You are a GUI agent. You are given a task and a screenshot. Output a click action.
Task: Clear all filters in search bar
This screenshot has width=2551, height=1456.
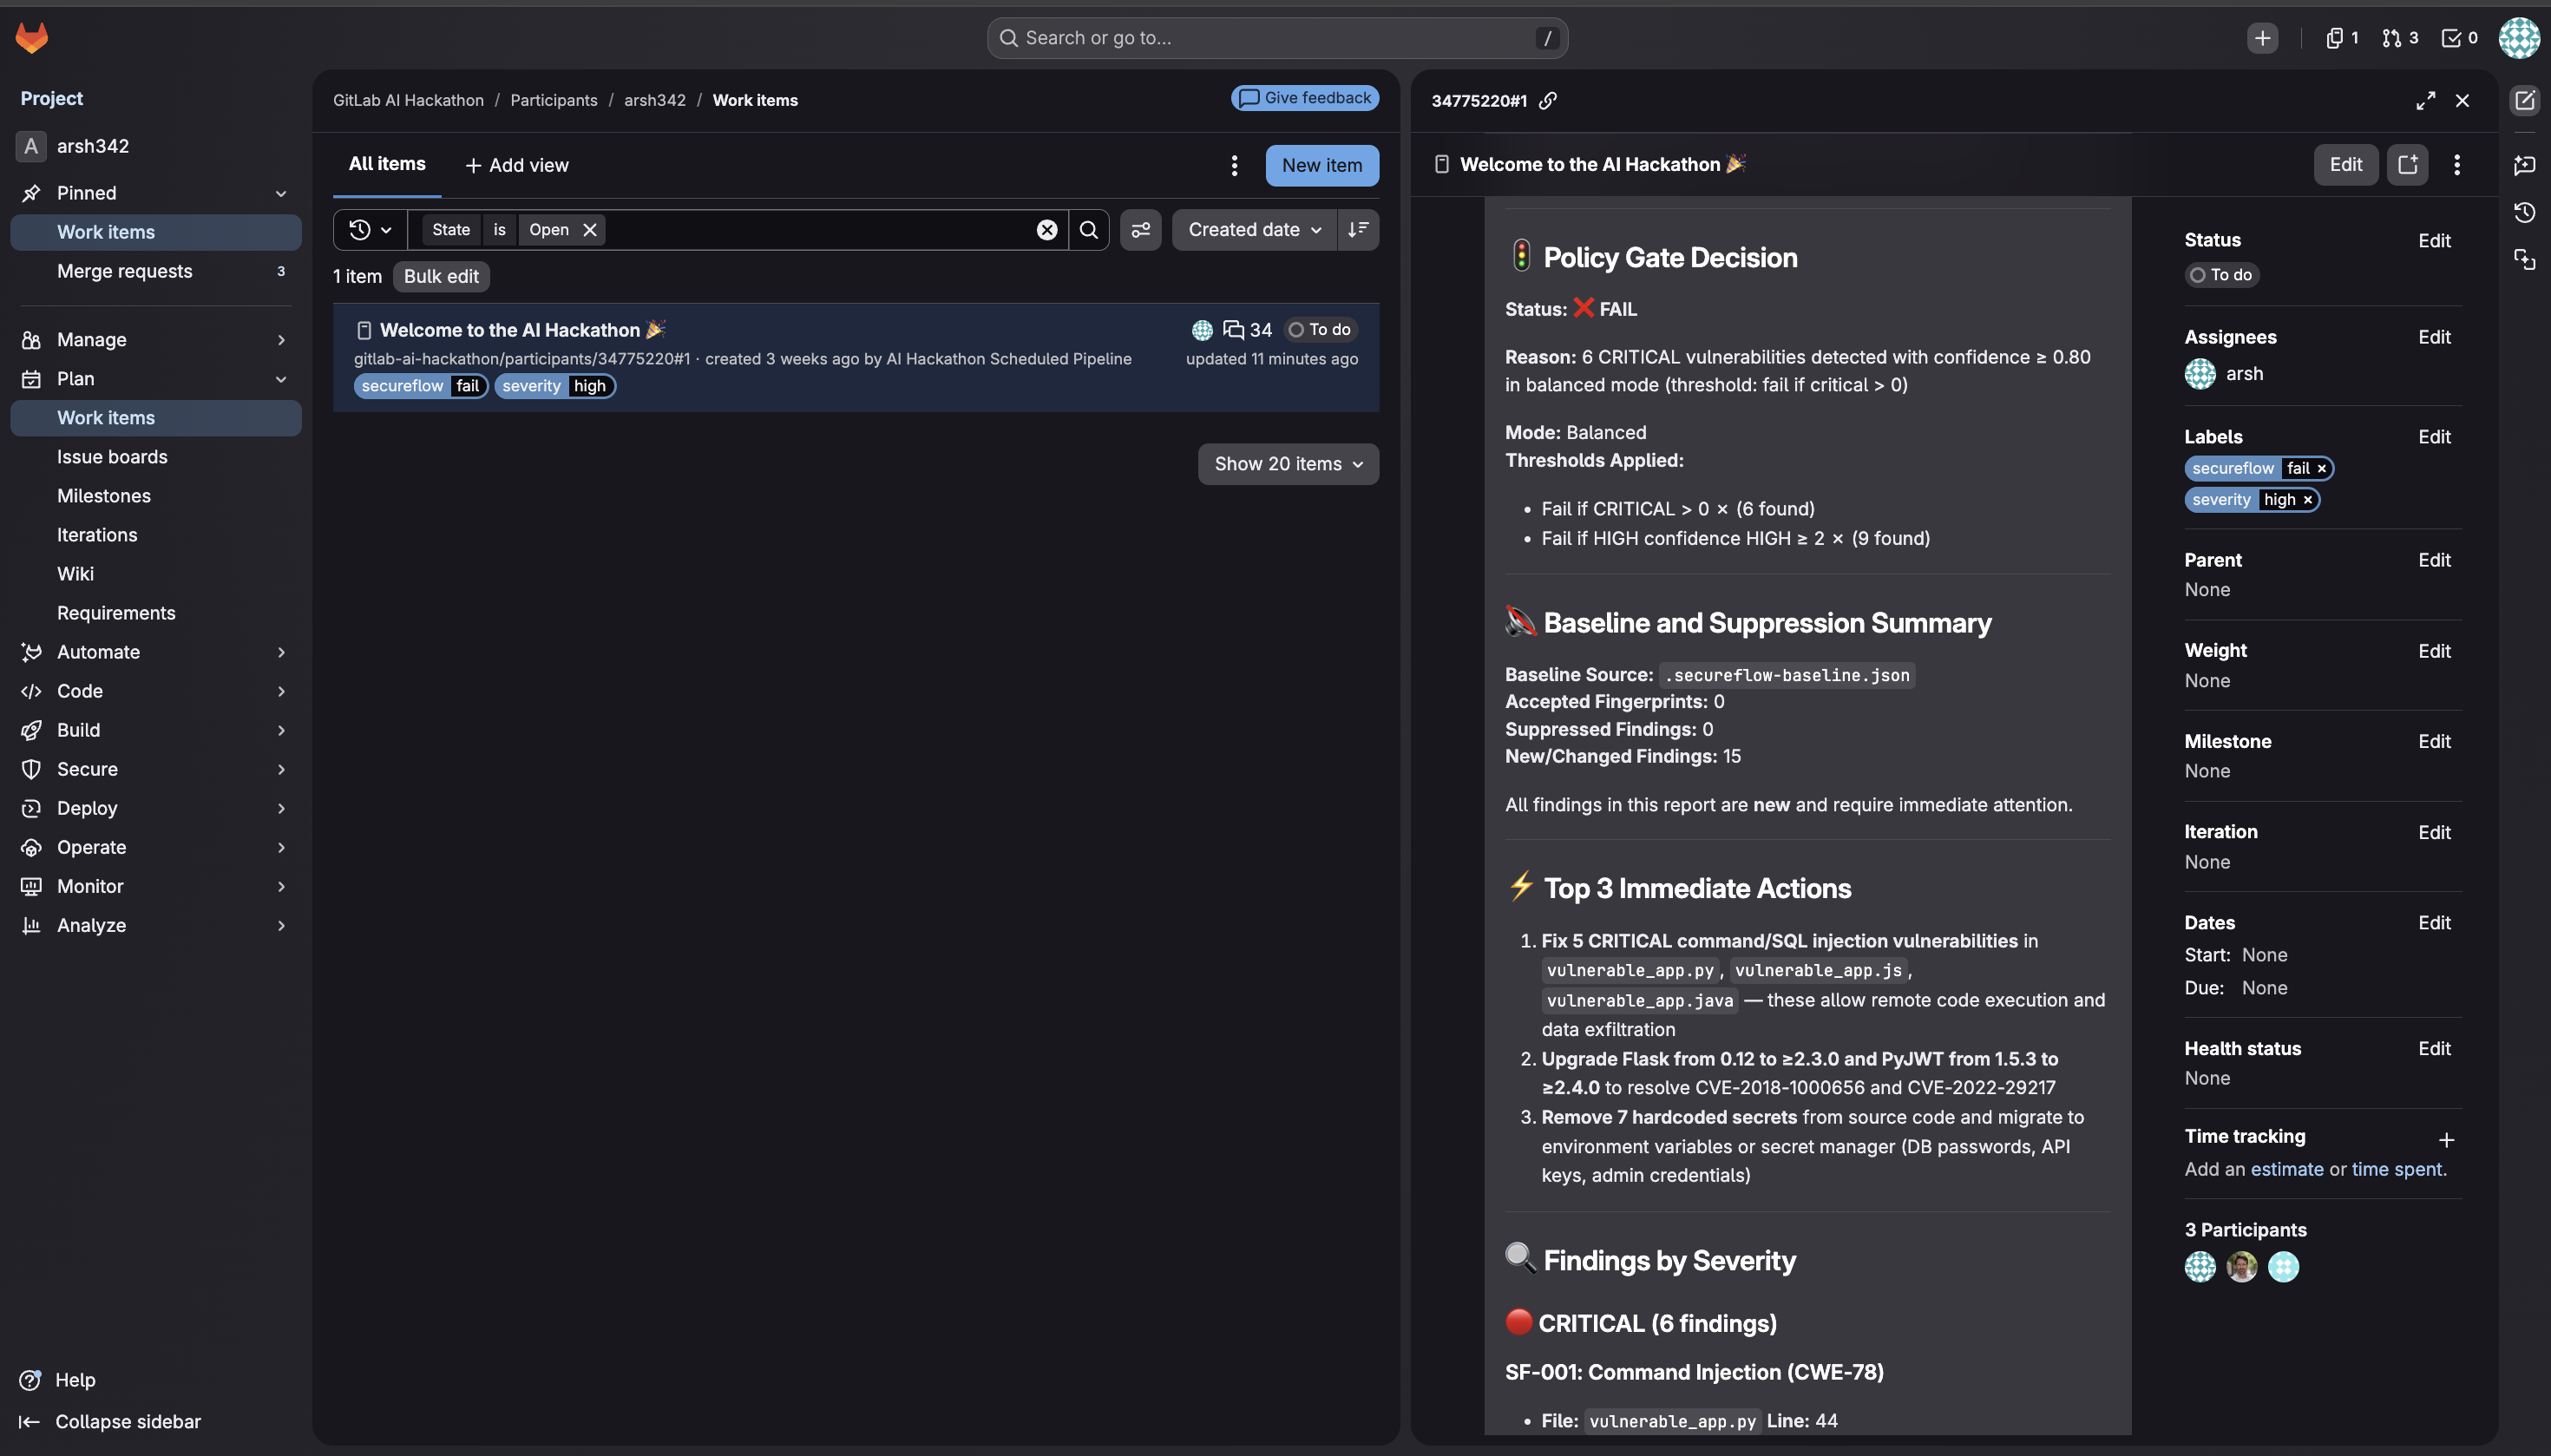(1047, 230)
